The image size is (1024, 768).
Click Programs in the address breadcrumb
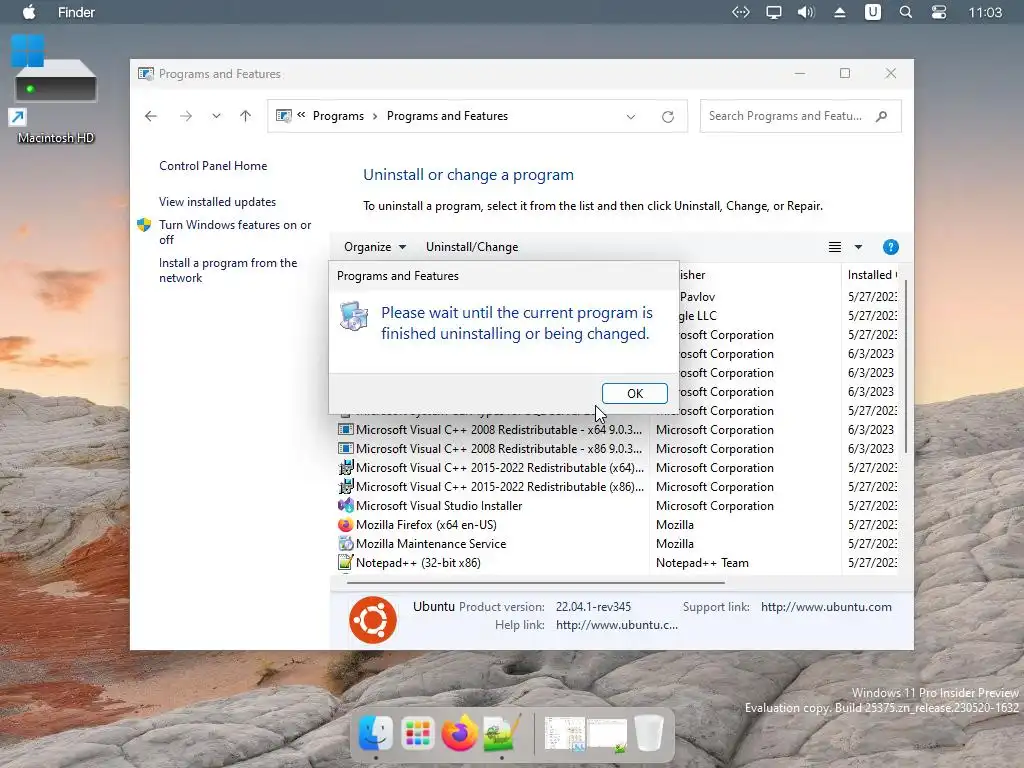338,116
